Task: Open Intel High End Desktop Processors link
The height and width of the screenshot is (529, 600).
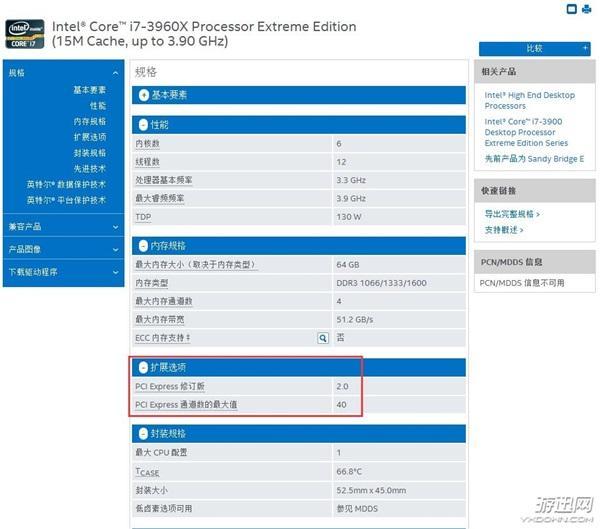Action: tap(530, 100)
